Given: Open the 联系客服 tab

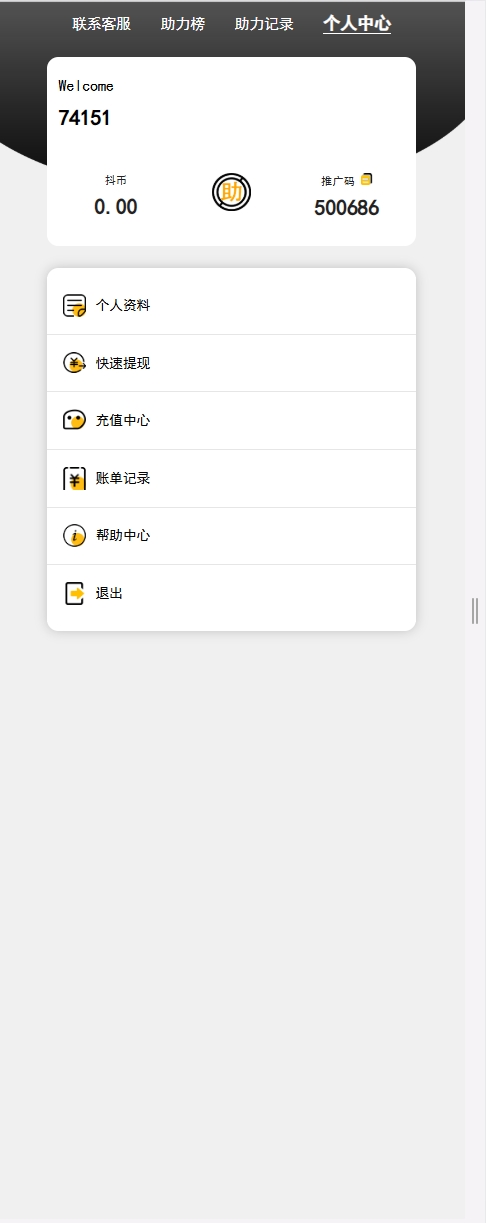Looking at the screenshot, I should click(102, 24).
